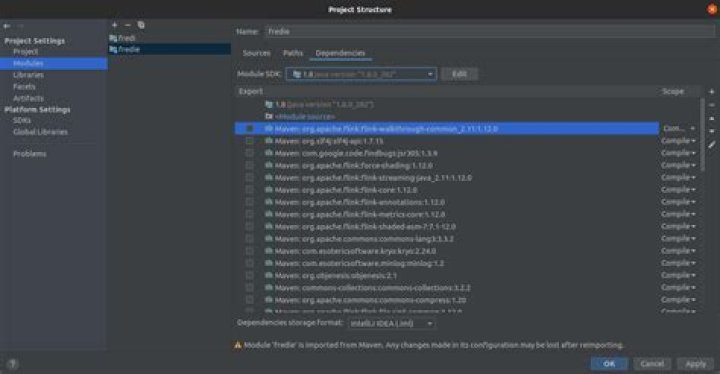Toggle export checkbox for flink-annotations

click(x=249, y=202)
